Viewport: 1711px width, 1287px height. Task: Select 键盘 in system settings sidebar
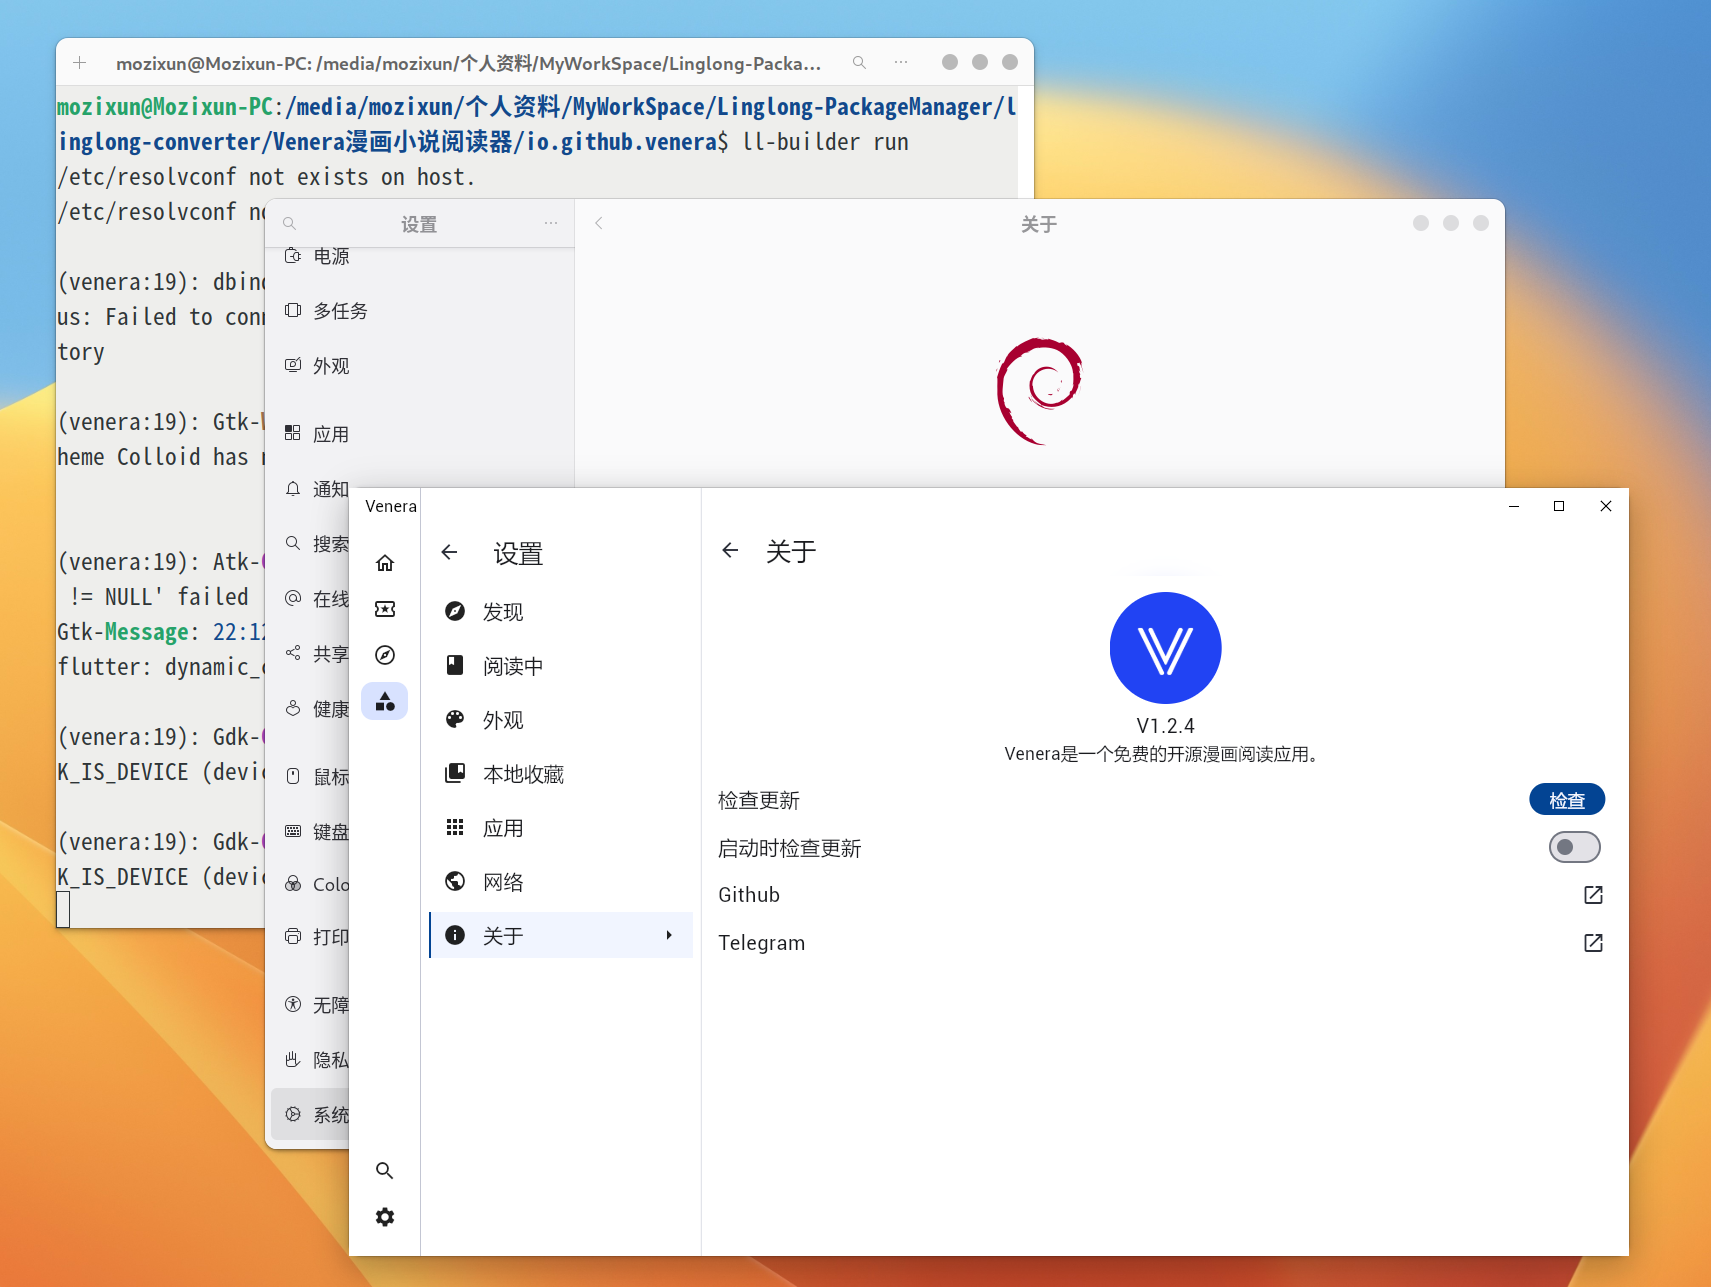[x=311, y=832]
